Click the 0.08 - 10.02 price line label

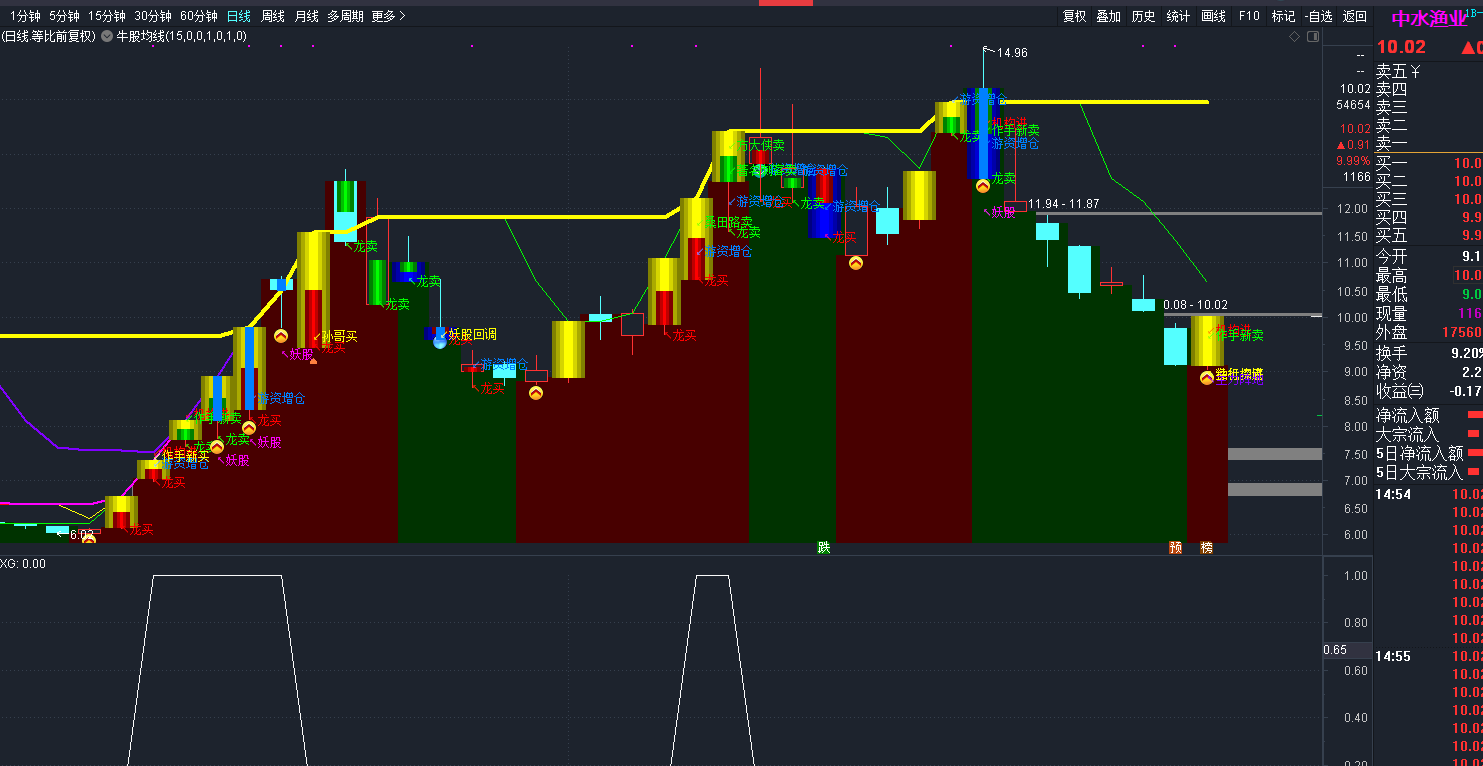click(1196, 305)
